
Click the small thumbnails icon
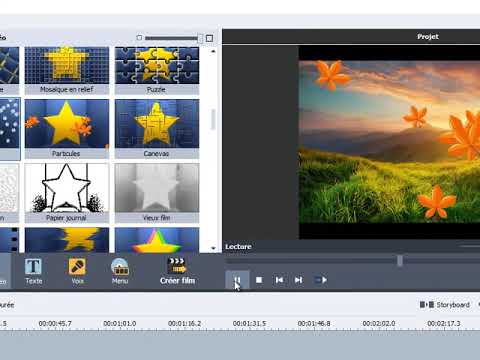(x=139, y=38)
